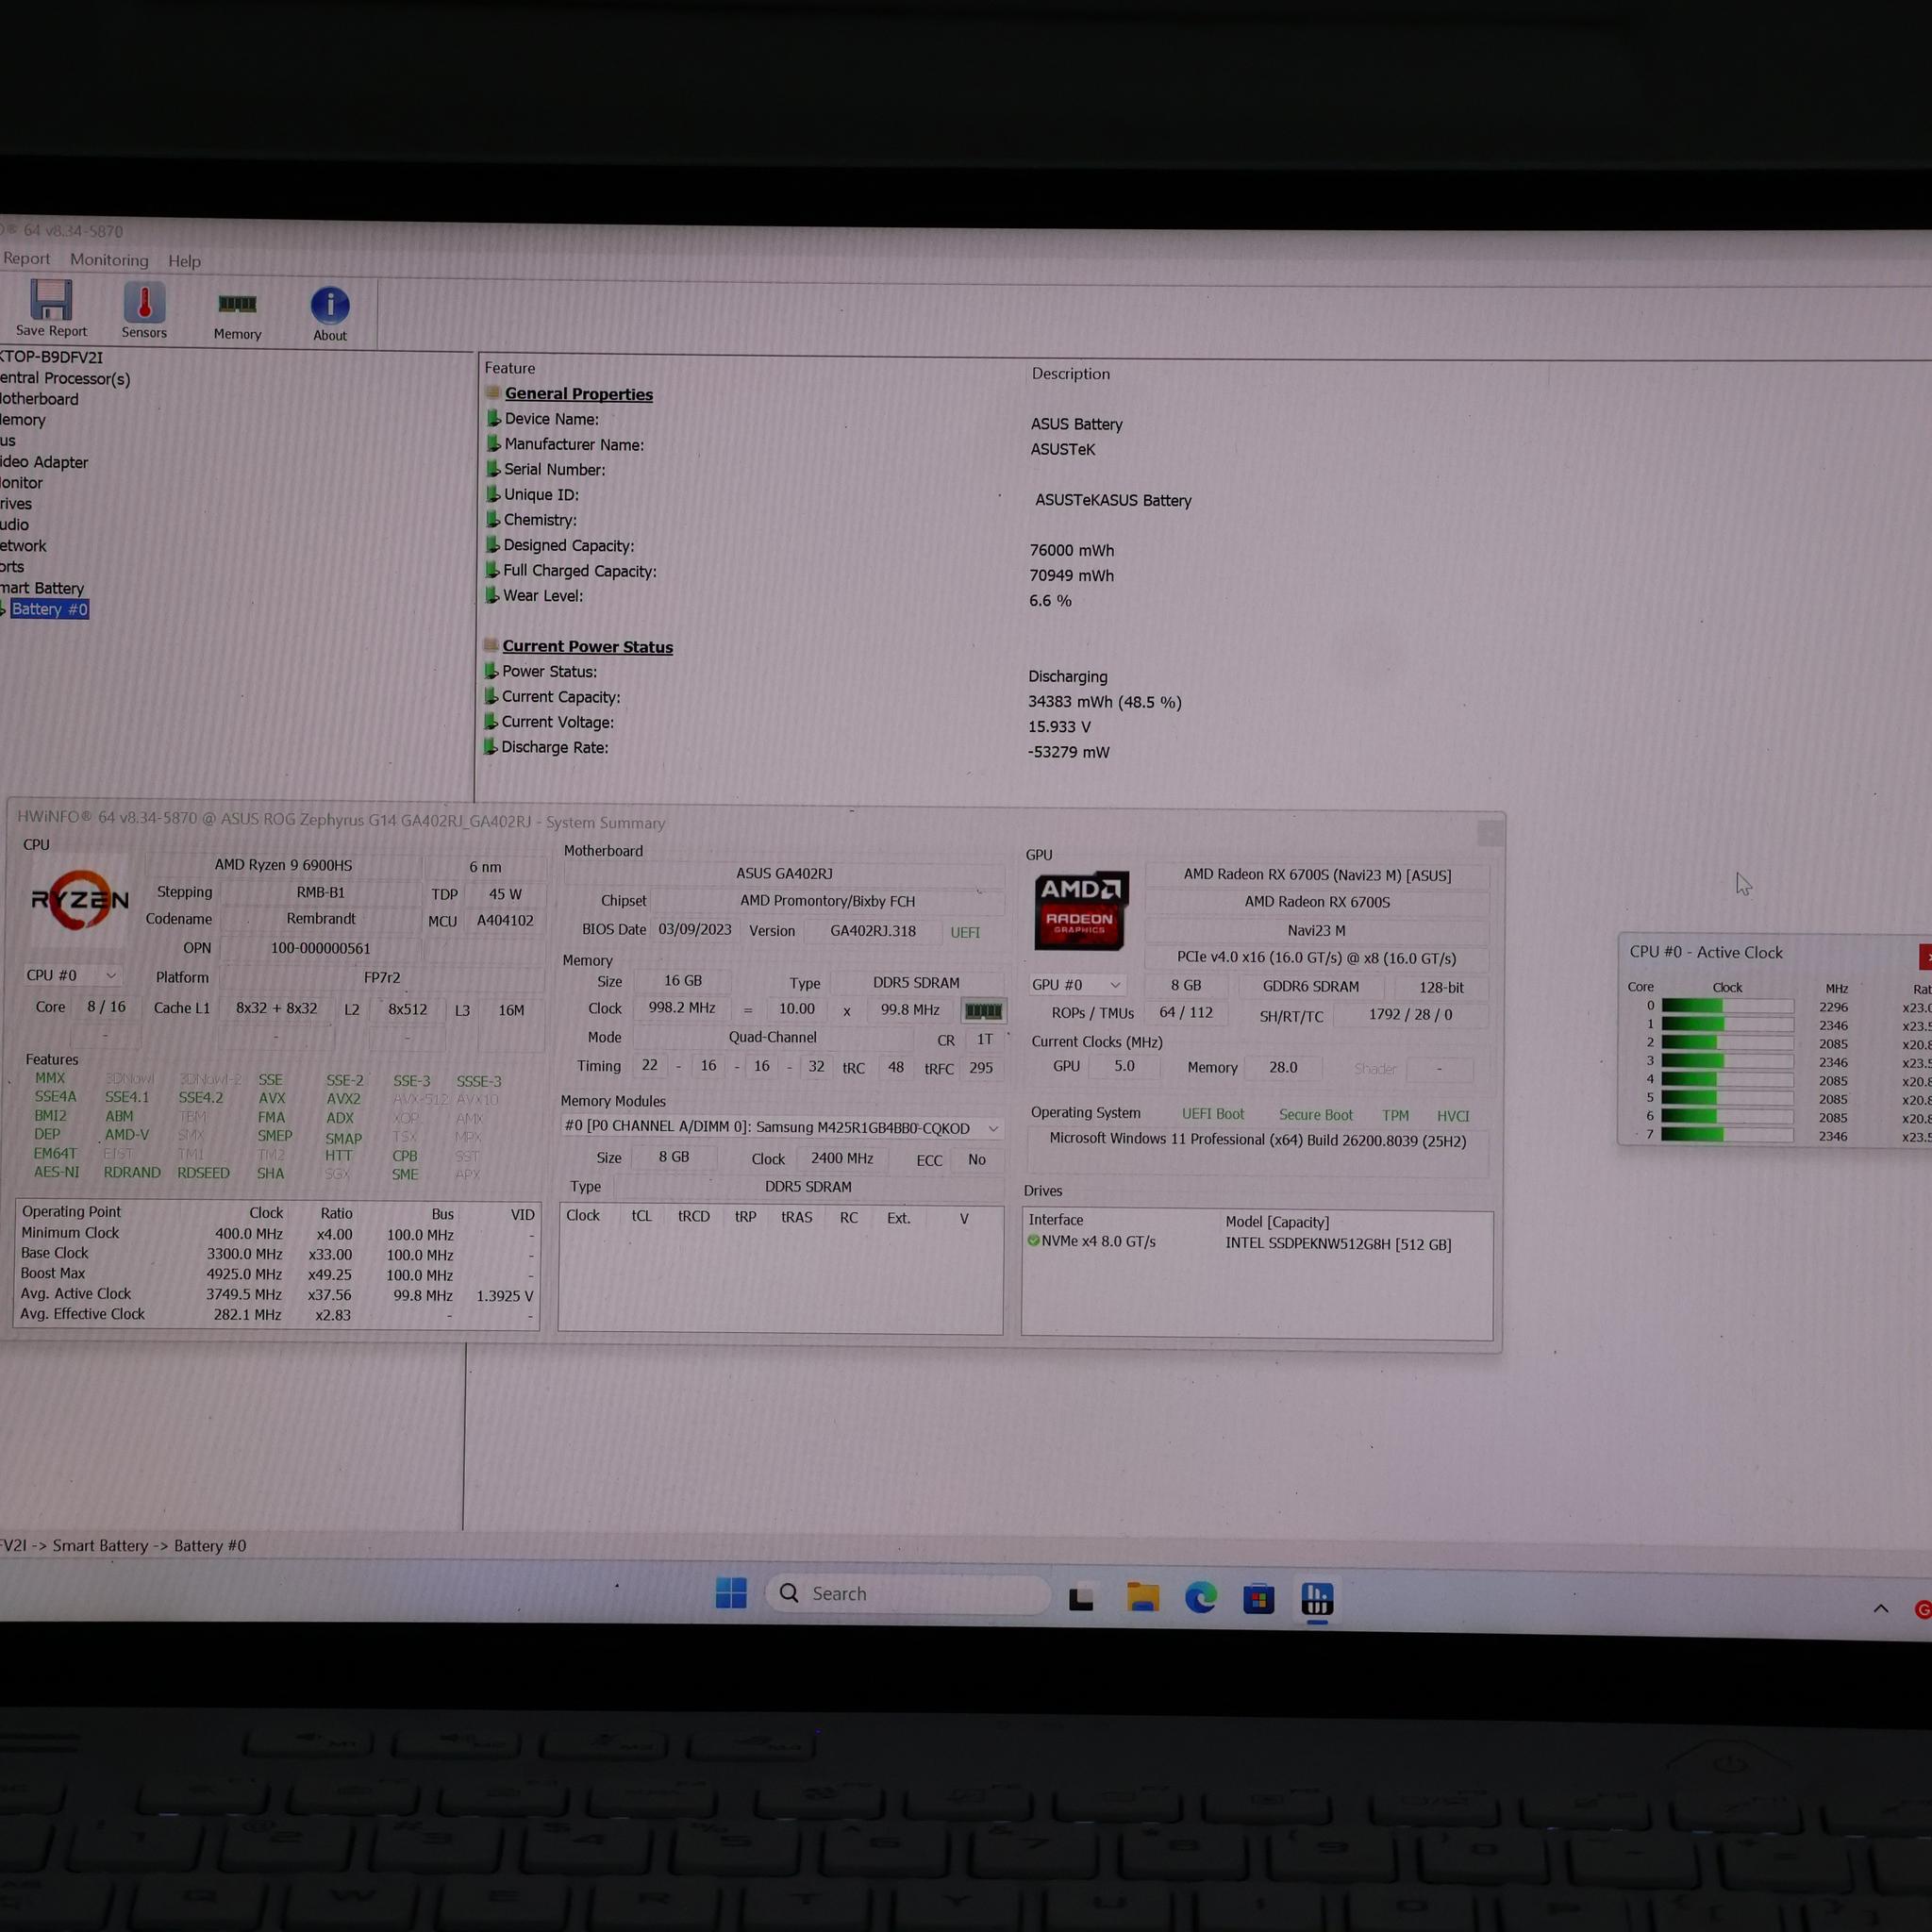Screen dimensions: 1932x1932
Task: Click the Description column header
Action: (1070, 373)
